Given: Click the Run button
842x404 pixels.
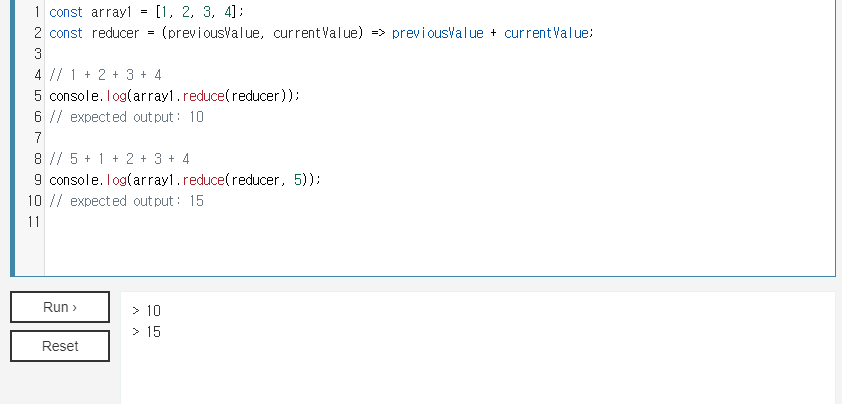Looking at the screenshot, I should 60,307.
